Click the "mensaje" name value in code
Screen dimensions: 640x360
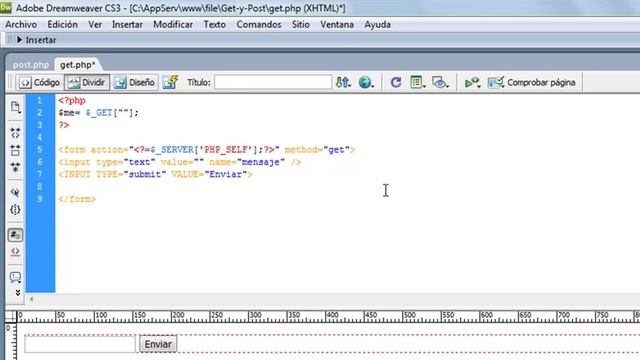260,162
